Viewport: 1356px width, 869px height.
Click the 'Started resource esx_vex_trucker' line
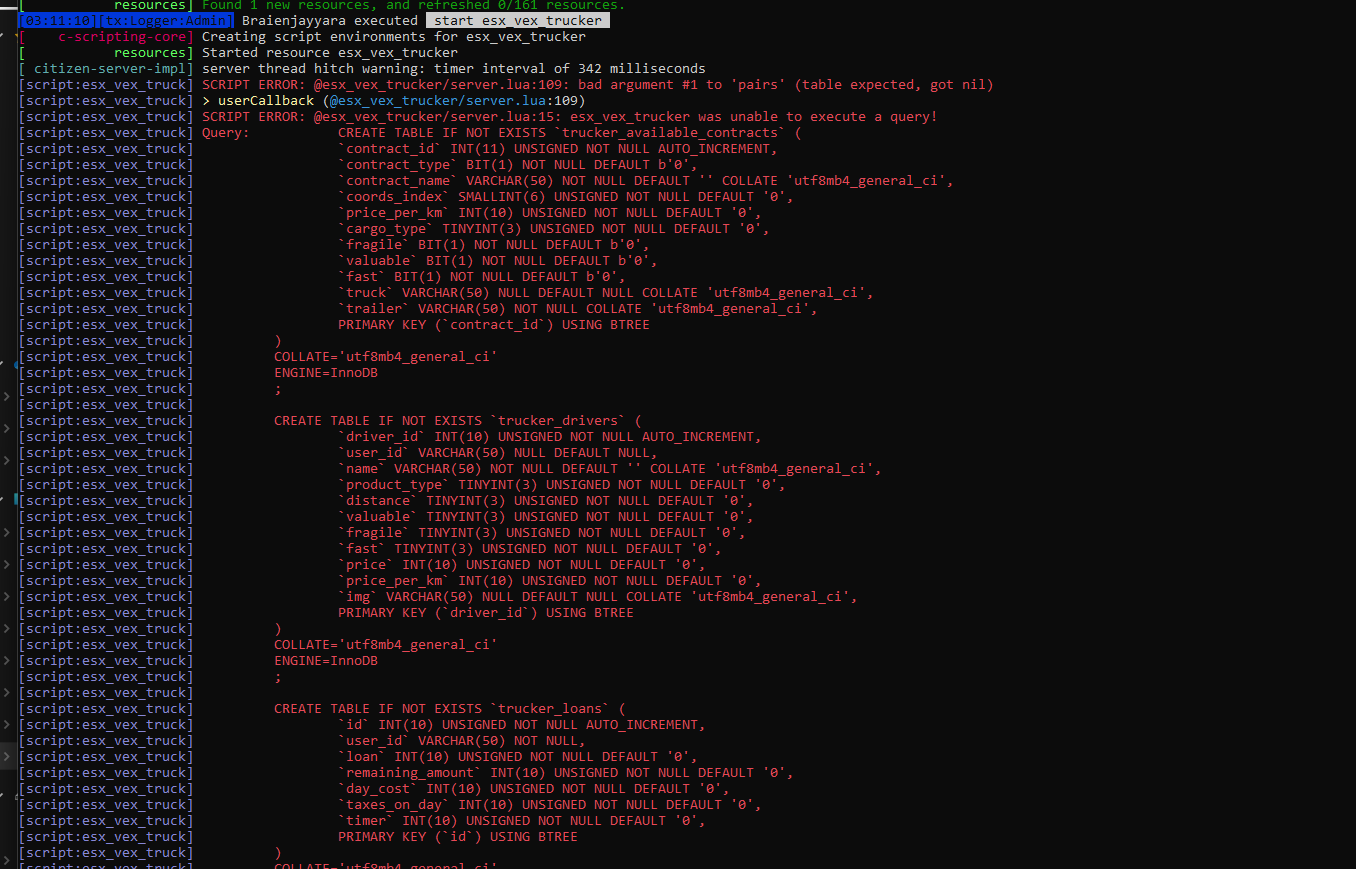click(x=330, y=53)
